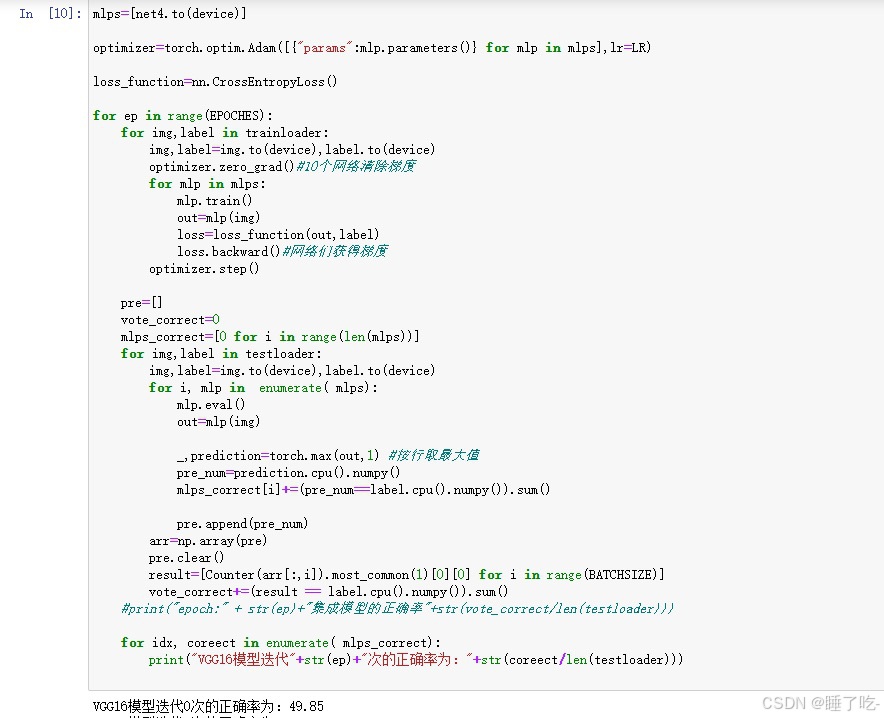
Task: Click the 'for img,label in testloader' line
Action: (221, 354)
